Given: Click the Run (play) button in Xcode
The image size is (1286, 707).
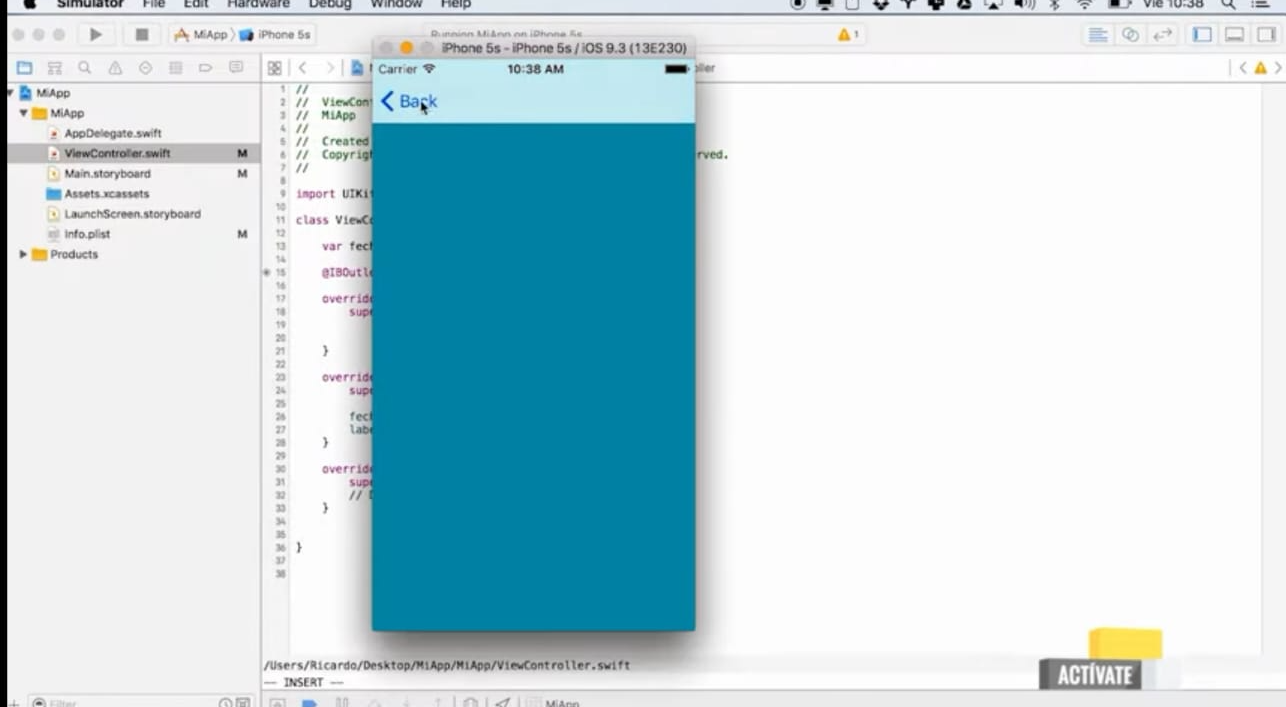Looking at the screenshot, I should (96, 34).
